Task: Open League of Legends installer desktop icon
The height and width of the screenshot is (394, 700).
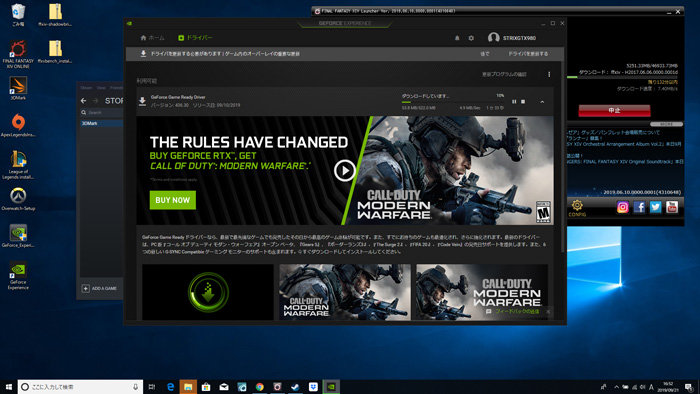Action: 18,165
